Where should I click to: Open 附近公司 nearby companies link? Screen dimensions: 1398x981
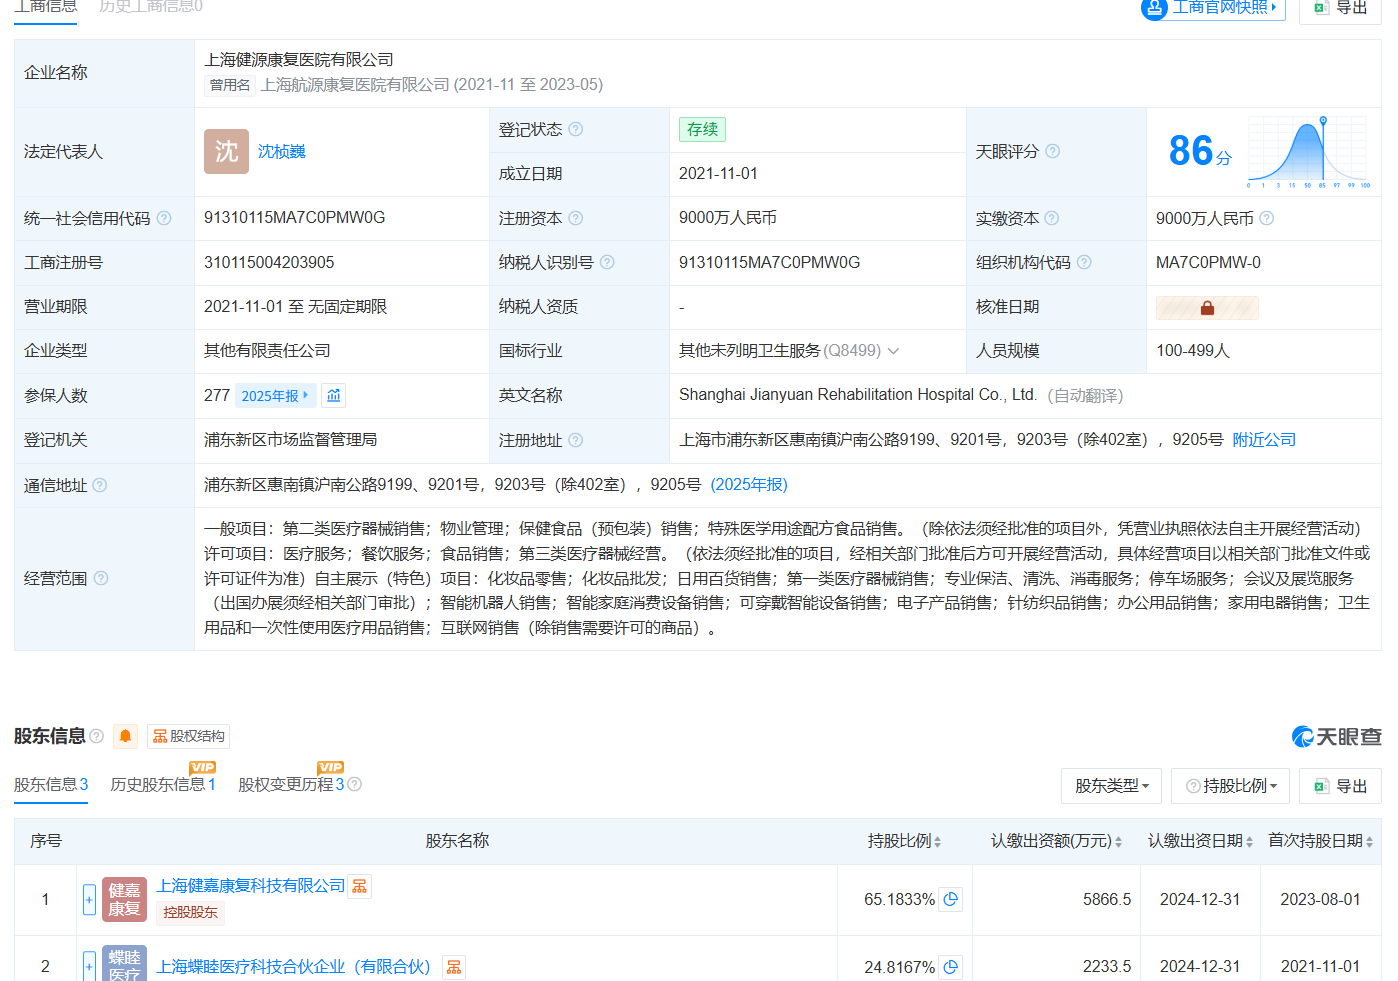click(x=1264, y=440)
